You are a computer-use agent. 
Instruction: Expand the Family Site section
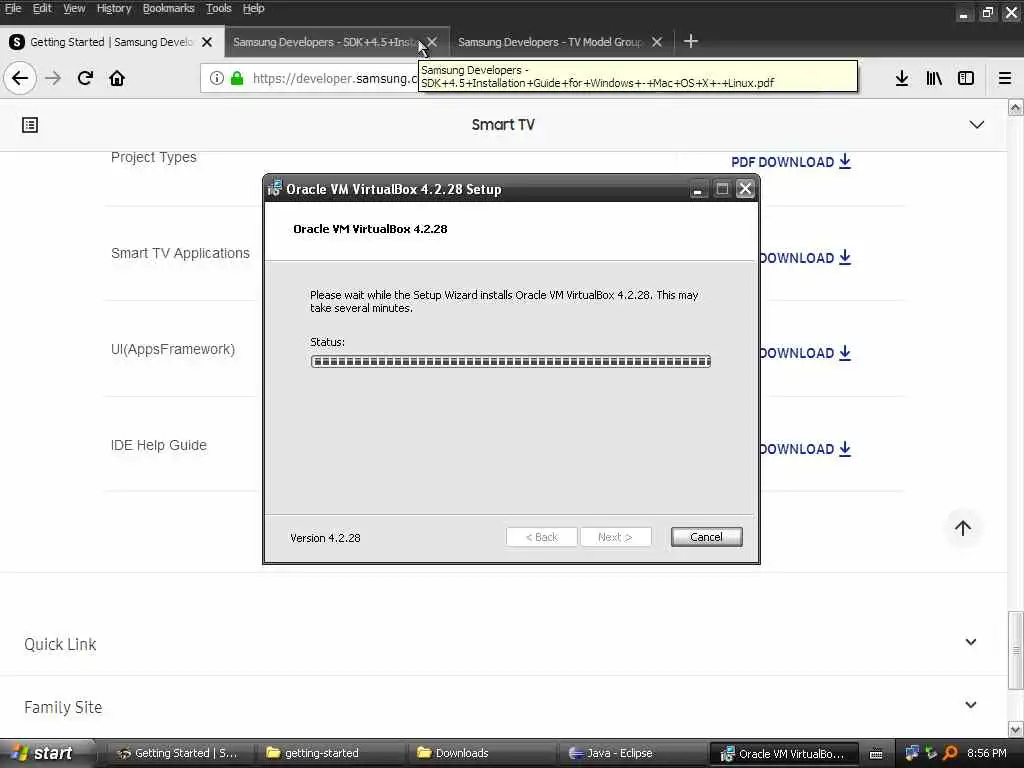pyautogui.click(x=971, y=705)
